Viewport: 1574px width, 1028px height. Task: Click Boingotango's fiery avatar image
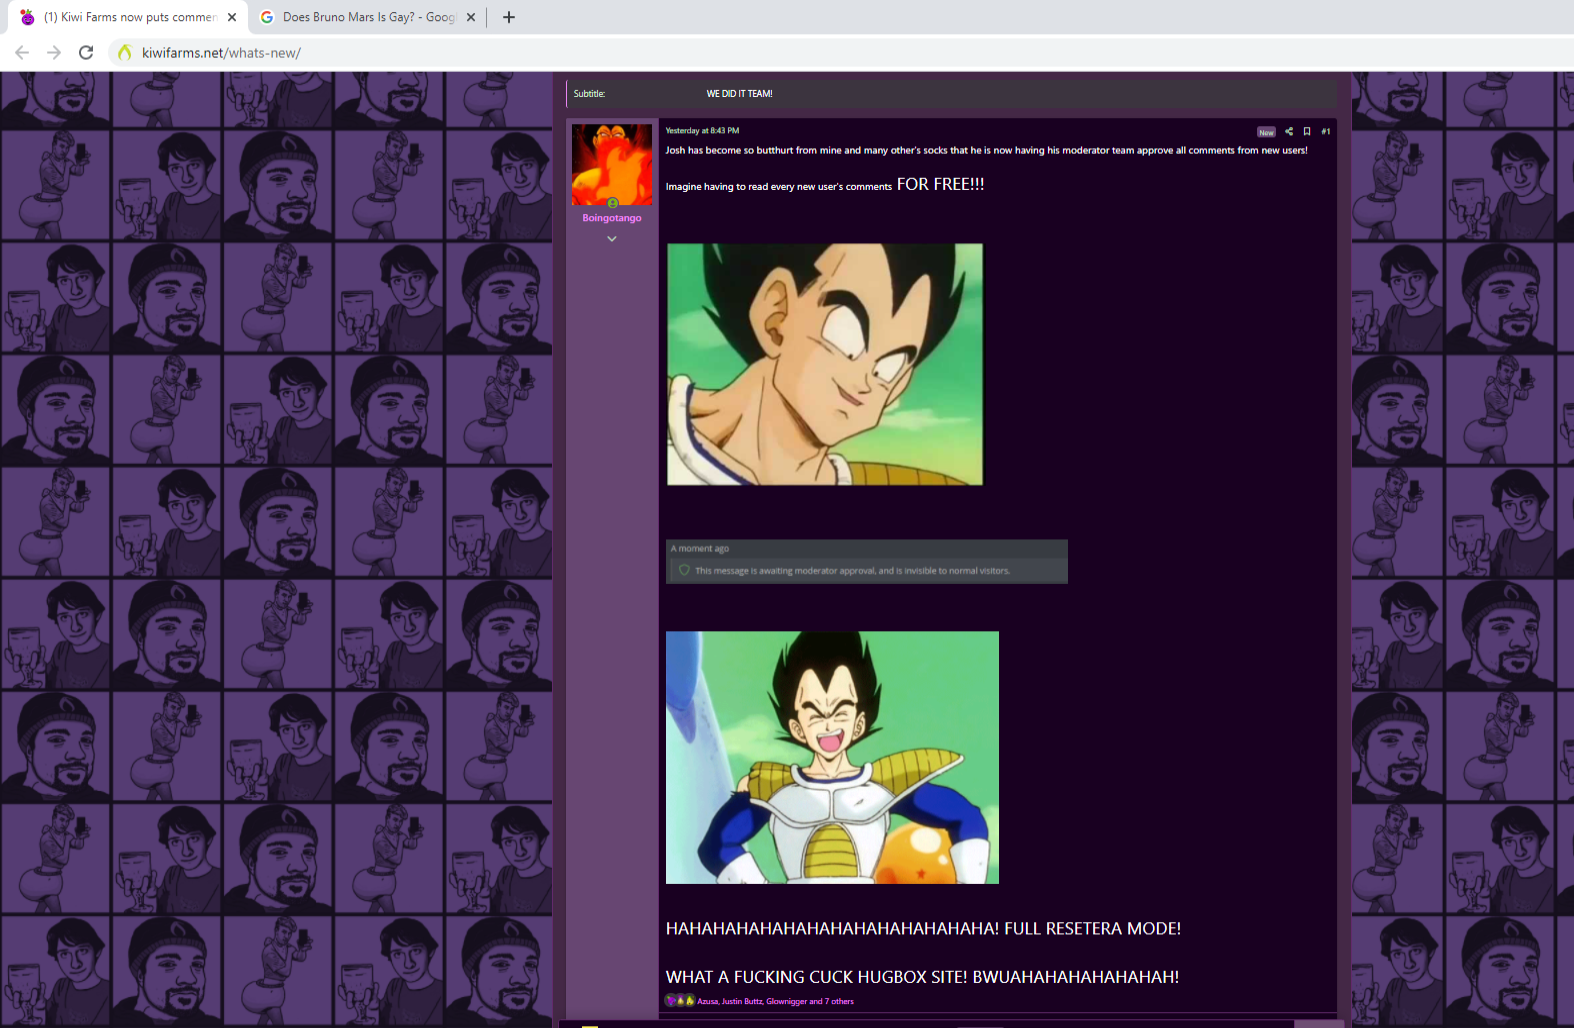click(x=612, y=165)
